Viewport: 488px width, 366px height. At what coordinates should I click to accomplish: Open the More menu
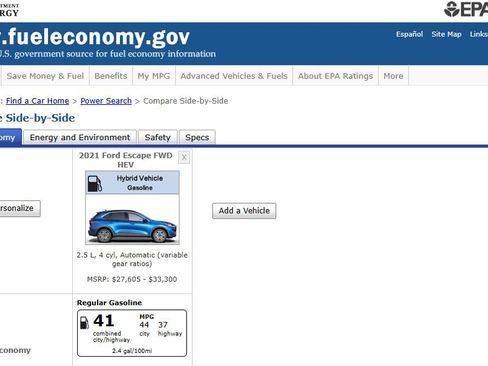point(393,76)
